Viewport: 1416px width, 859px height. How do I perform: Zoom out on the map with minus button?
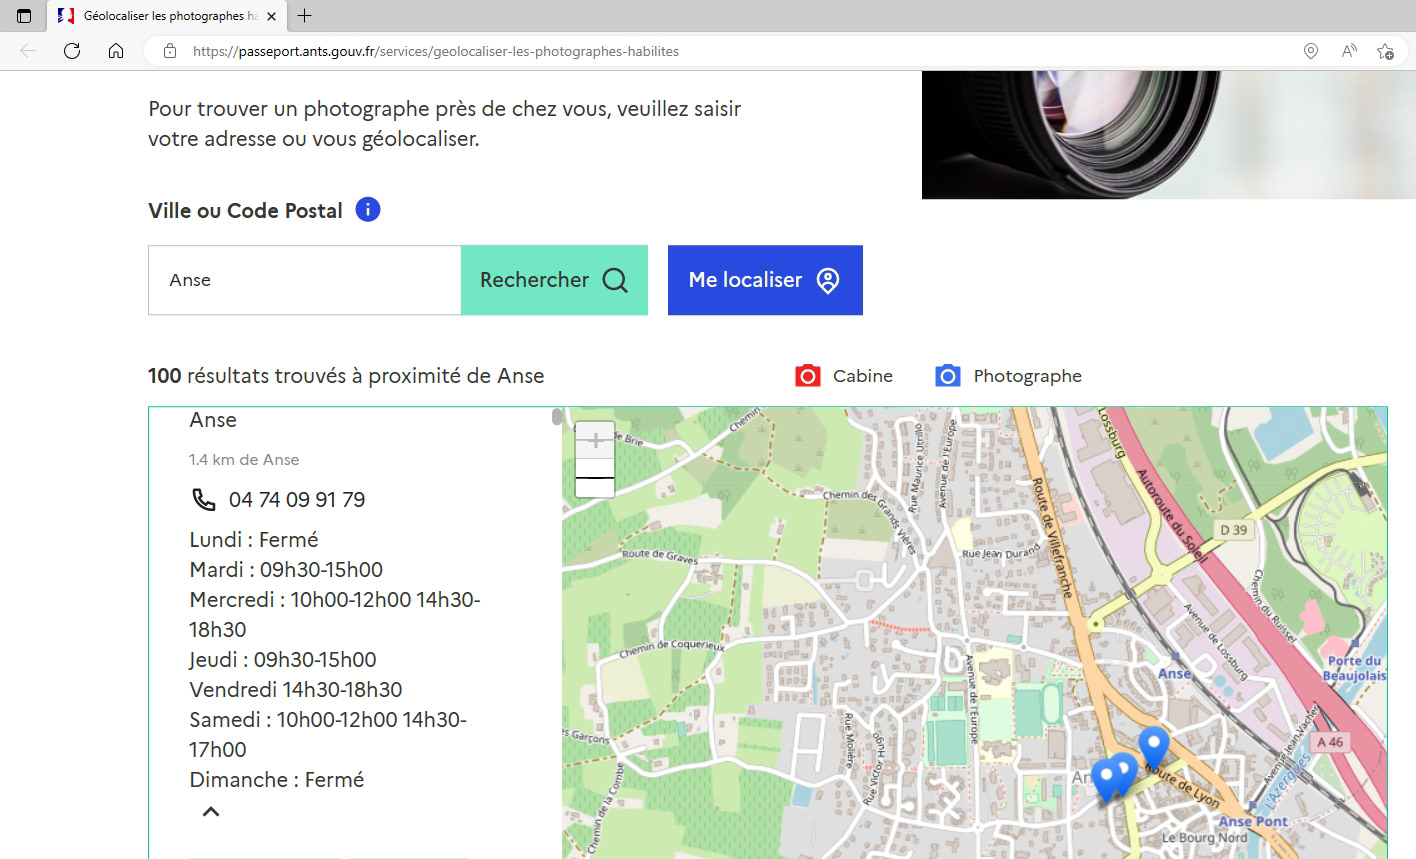(x=595, y=479)
